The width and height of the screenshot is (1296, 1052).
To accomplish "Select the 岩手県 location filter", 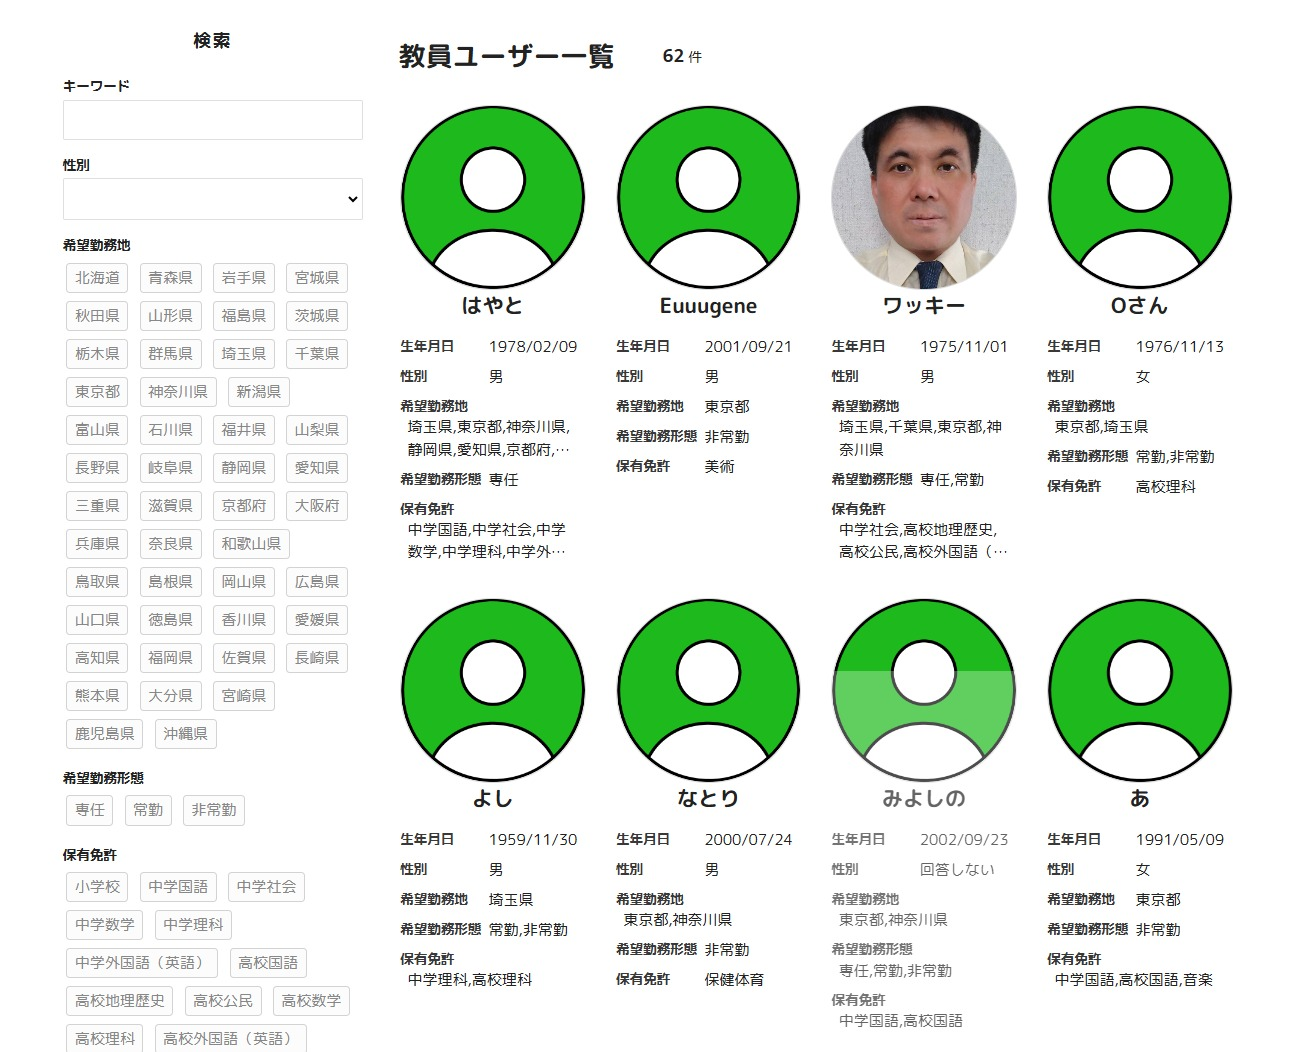I will [x=244, y=278].
